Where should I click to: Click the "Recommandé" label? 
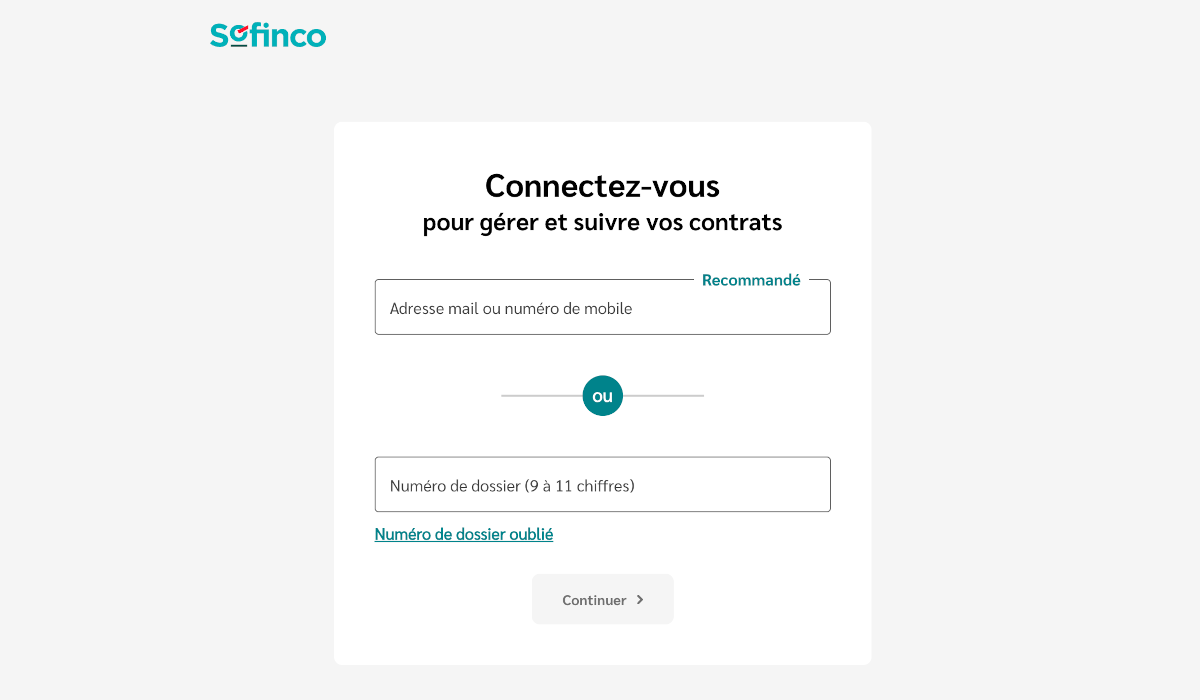[751, 280]
